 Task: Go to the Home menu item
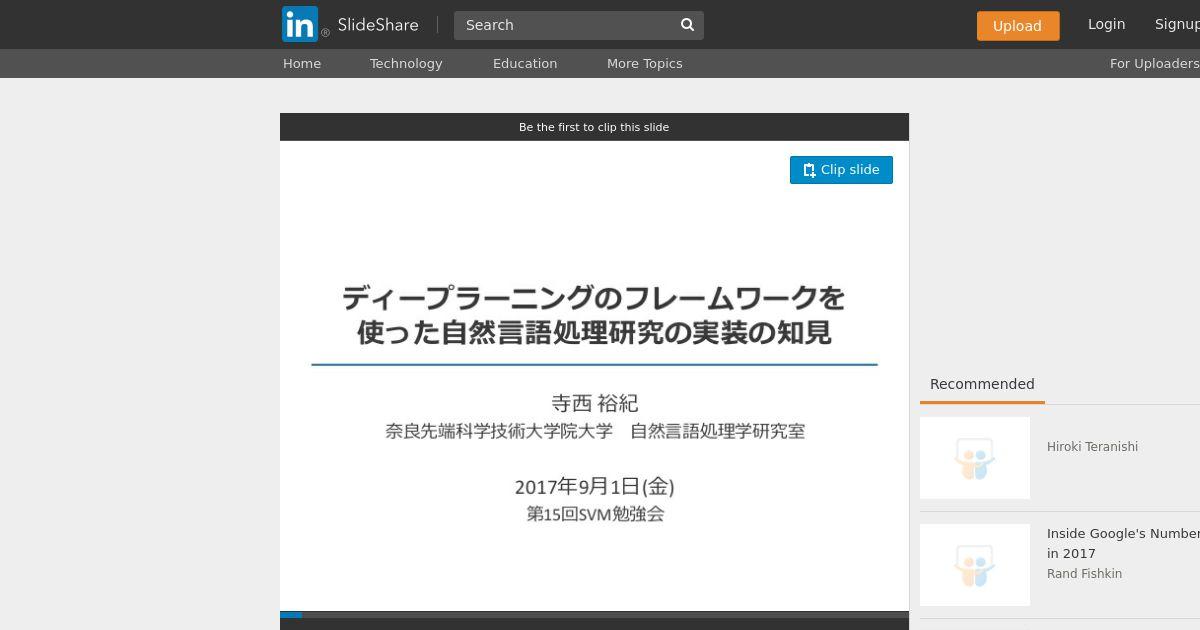coord(302,63)
